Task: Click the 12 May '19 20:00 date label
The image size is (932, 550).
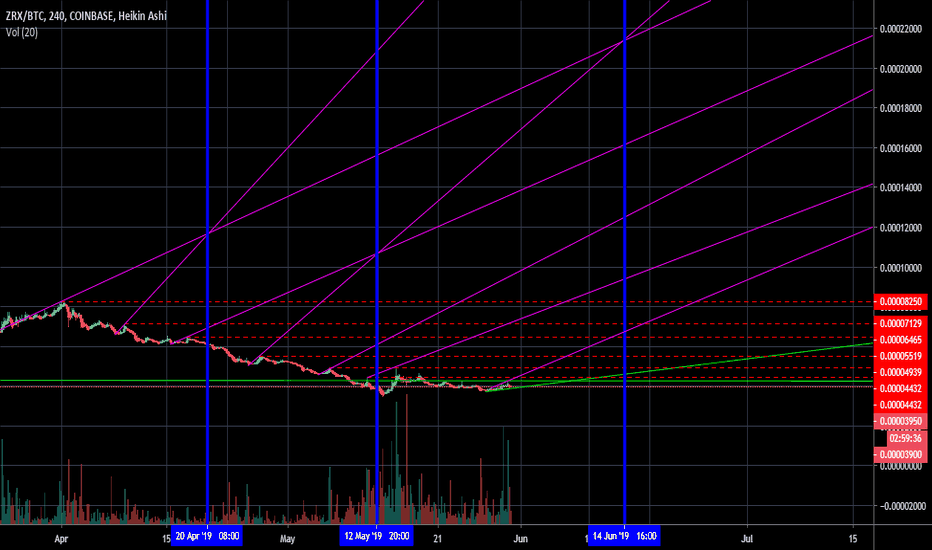Action: tap(377, 536)
